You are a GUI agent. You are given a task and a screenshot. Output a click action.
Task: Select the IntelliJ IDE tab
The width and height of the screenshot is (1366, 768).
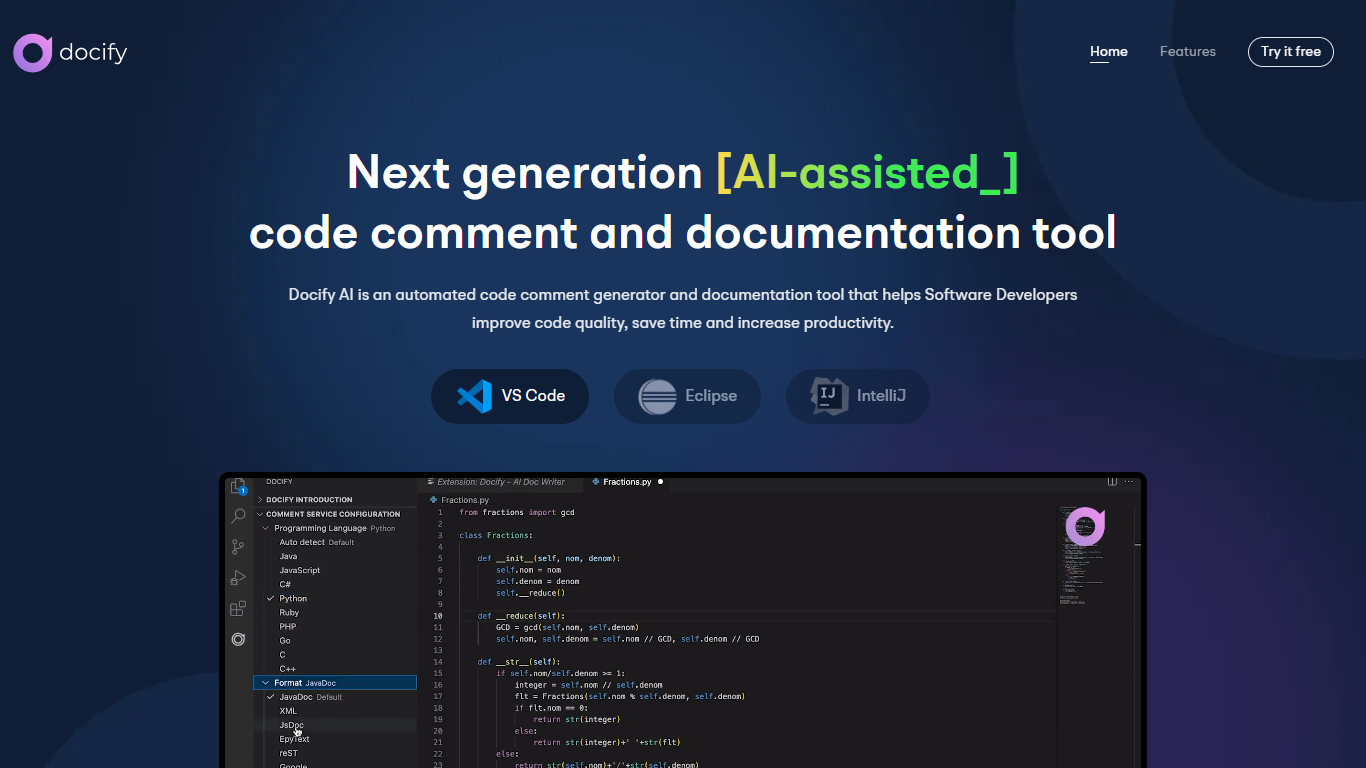tap(858, 396)
